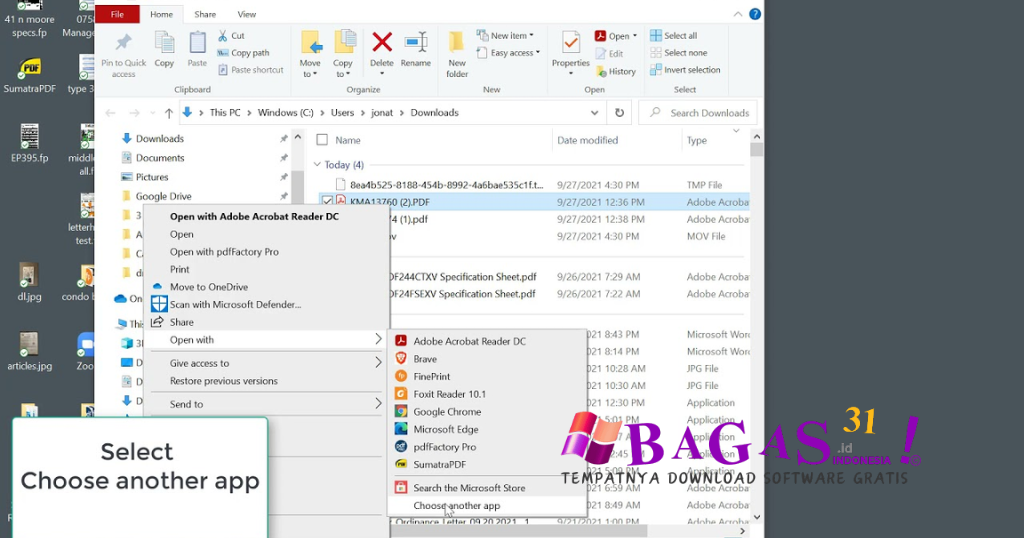Click Paste shortcut in ribbon
The height and width of the screenshot is (538, 1024).
coord(251,70)
